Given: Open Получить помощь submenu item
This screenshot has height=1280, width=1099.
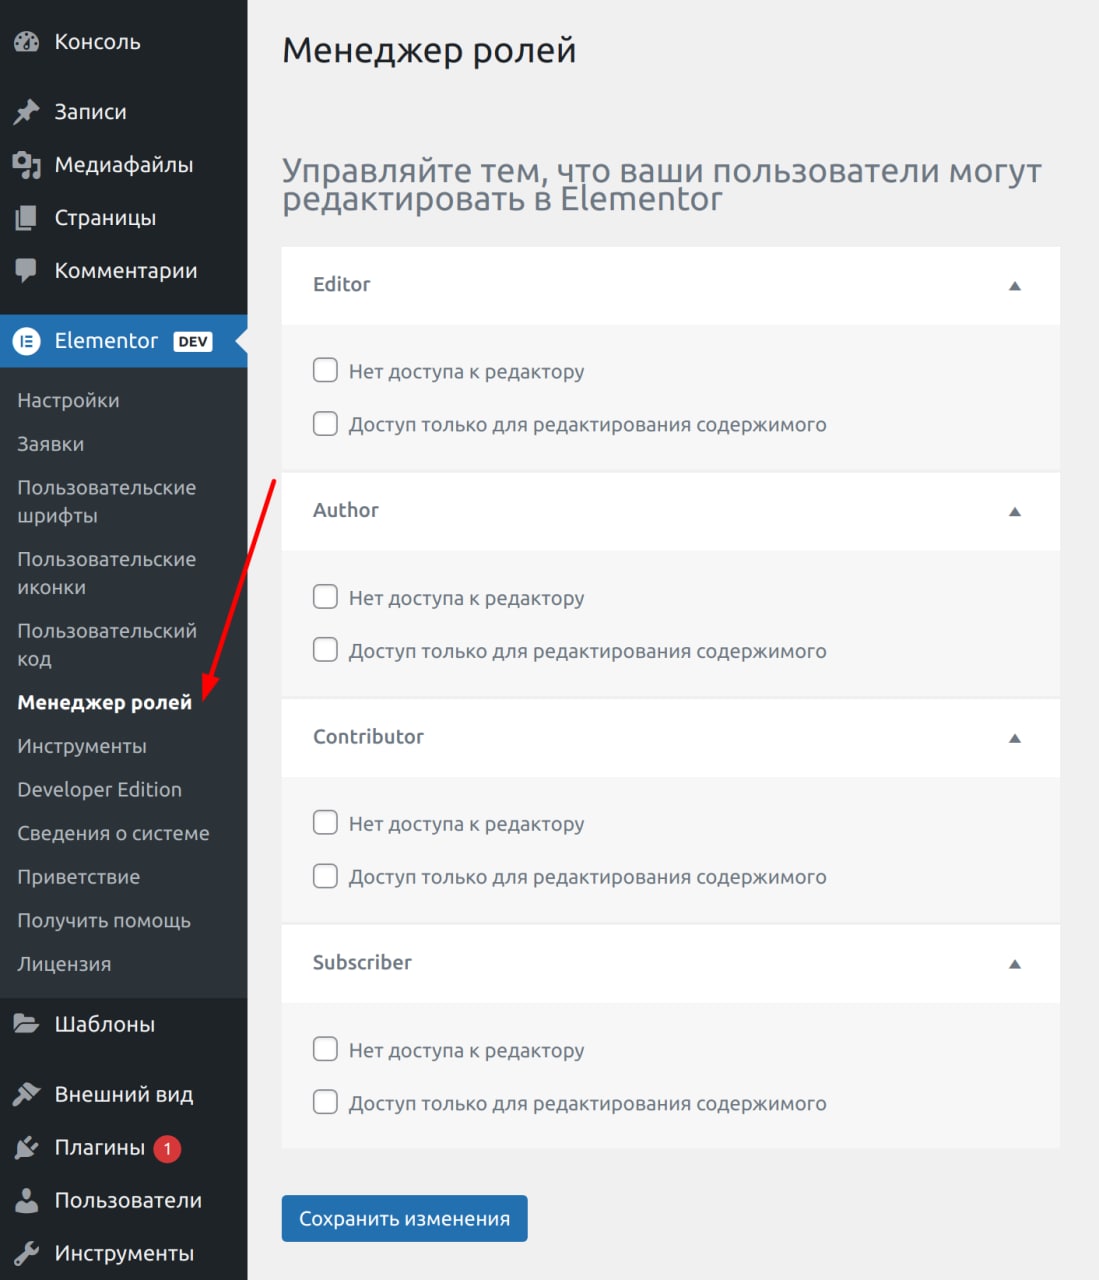Looking at the screenshot, I should point(104,921).
